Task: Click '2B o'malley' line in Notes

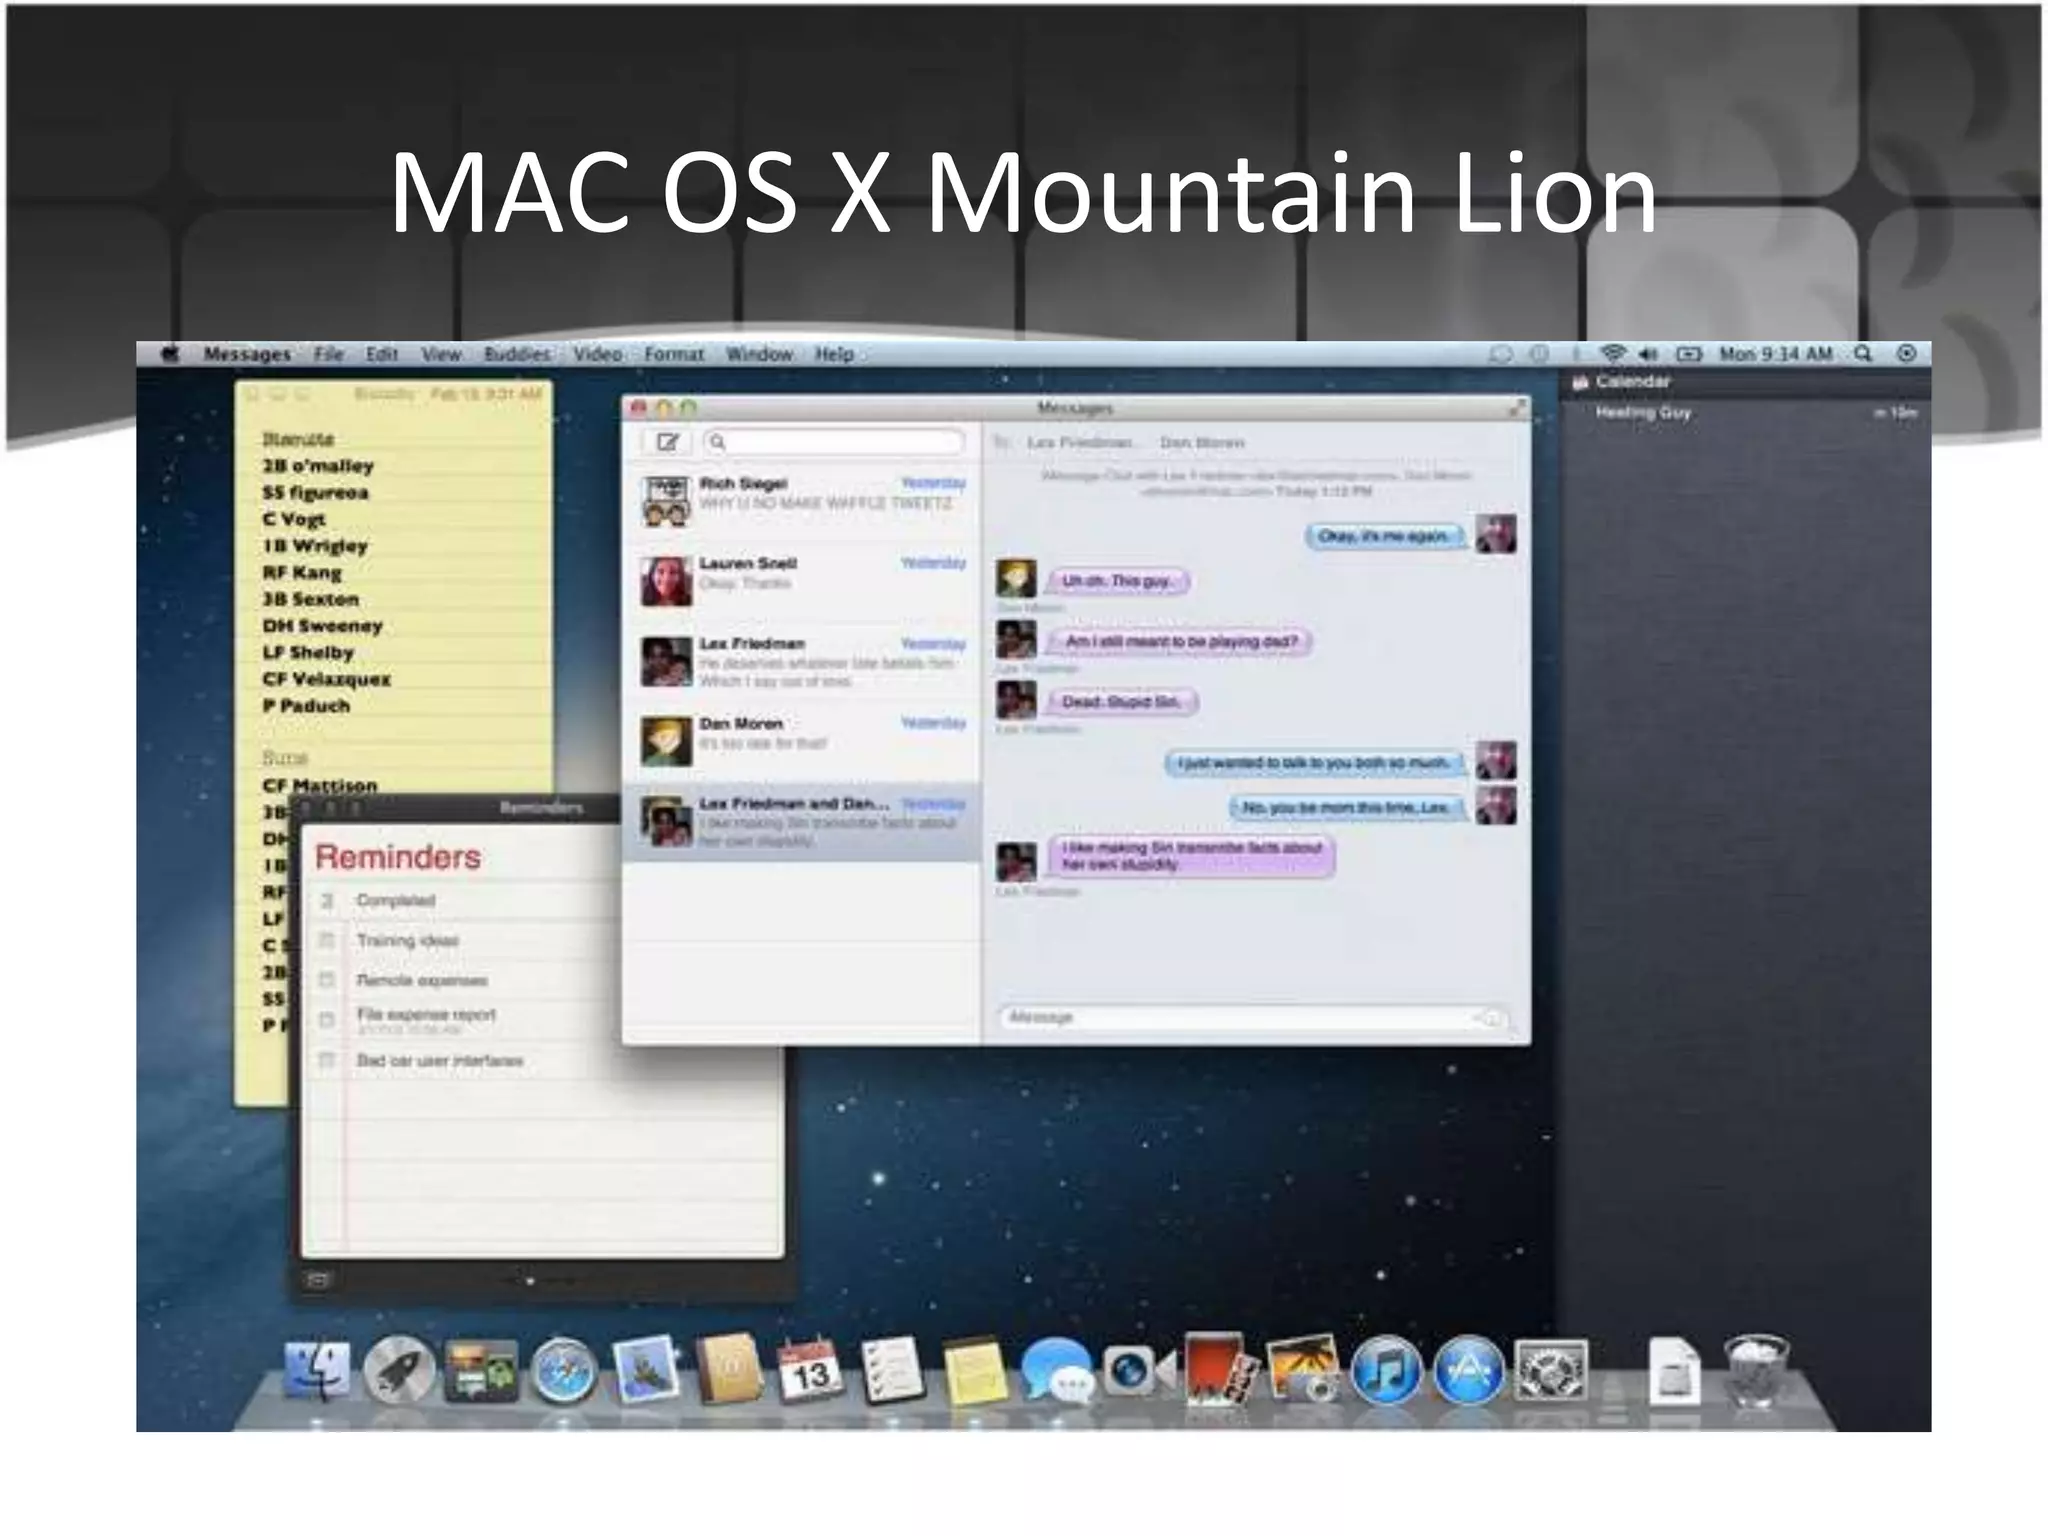Action: (x=318, y=466)
